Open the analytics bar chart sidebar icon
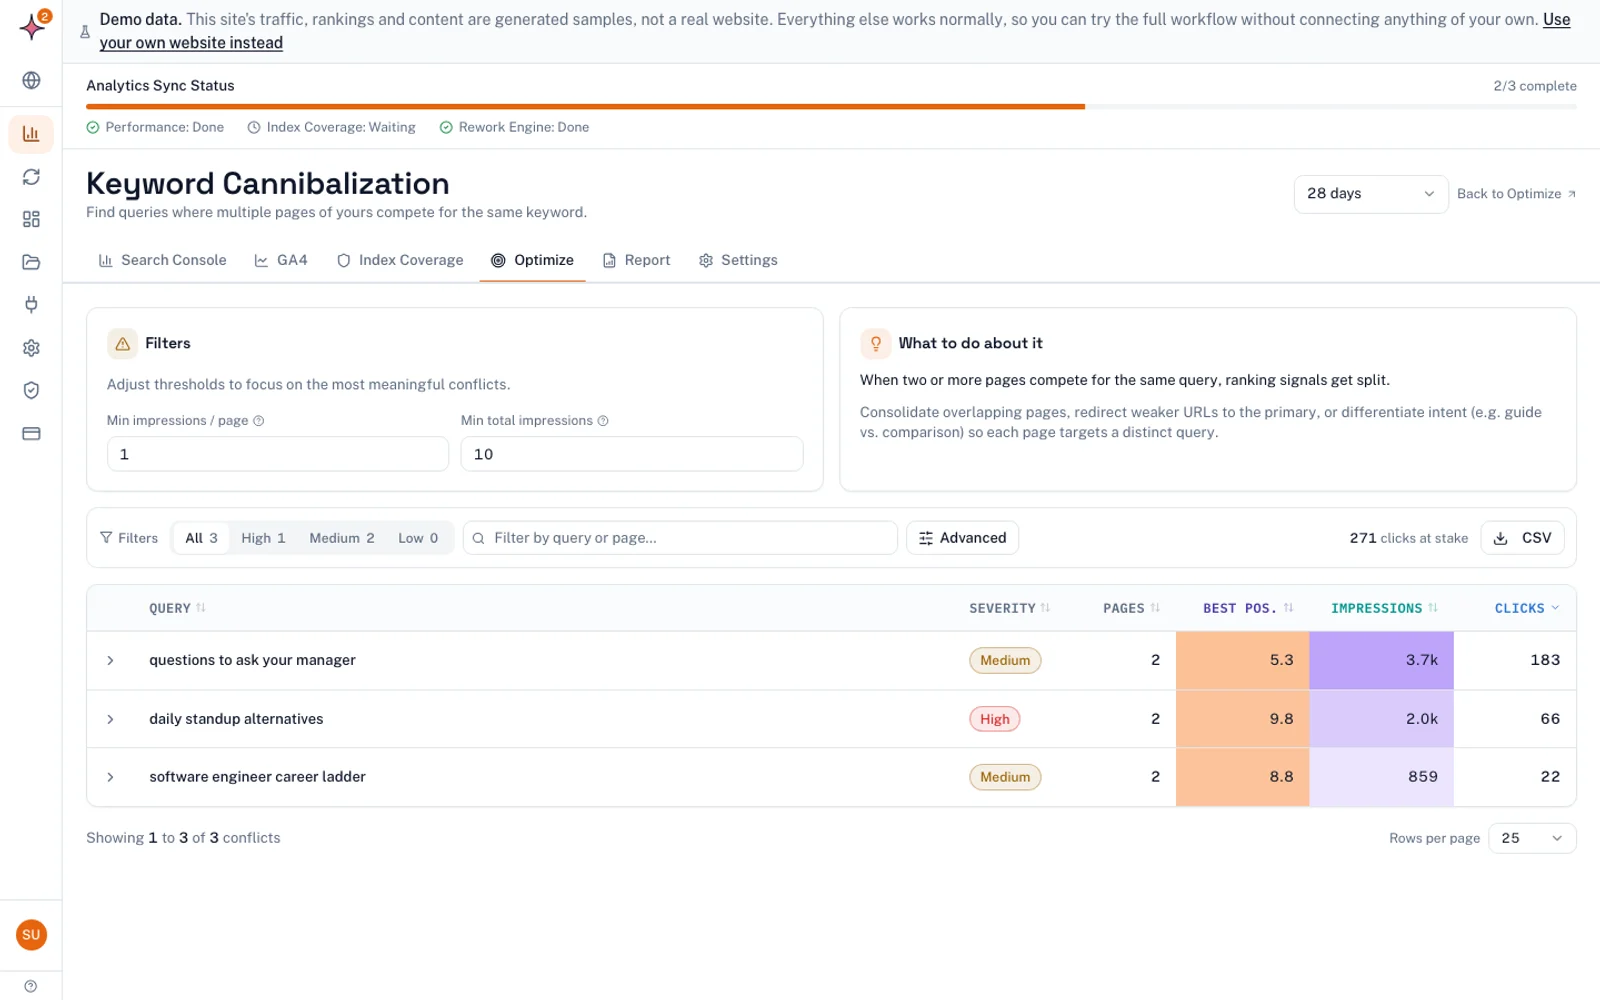 coord(31,134)
